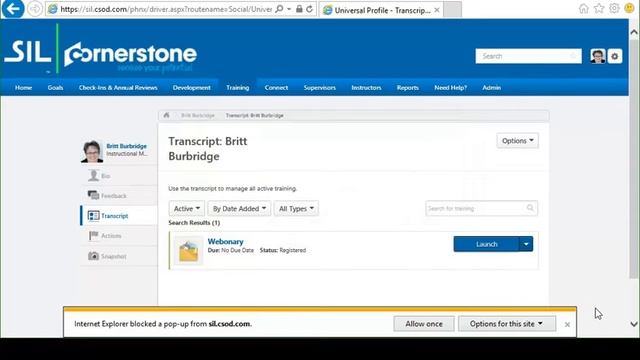The image size is (640, 360).
Task: Open the Home menu
Action: point(23,87)
